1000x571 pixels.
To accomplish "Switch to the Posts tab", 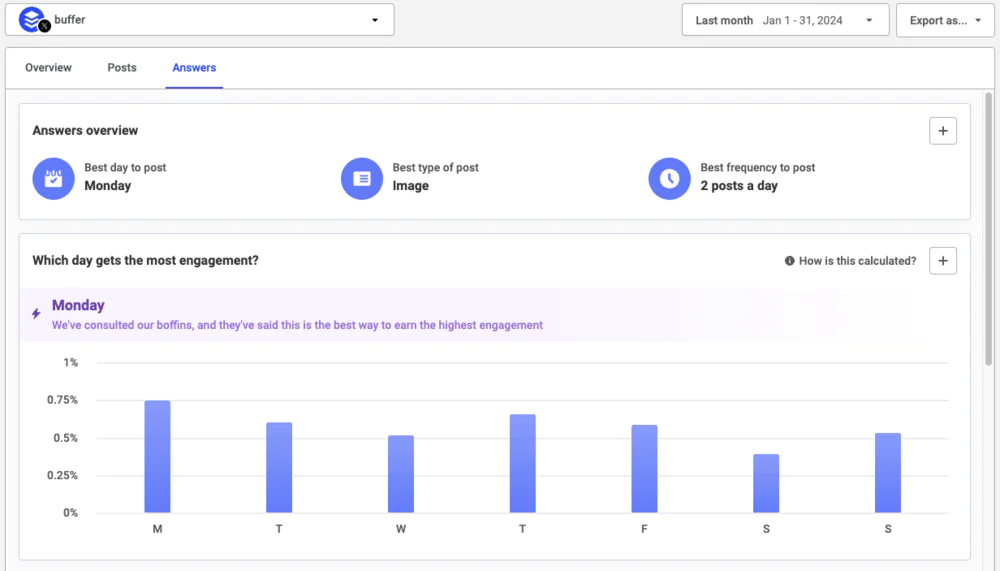I will click(x=122, y=68).
